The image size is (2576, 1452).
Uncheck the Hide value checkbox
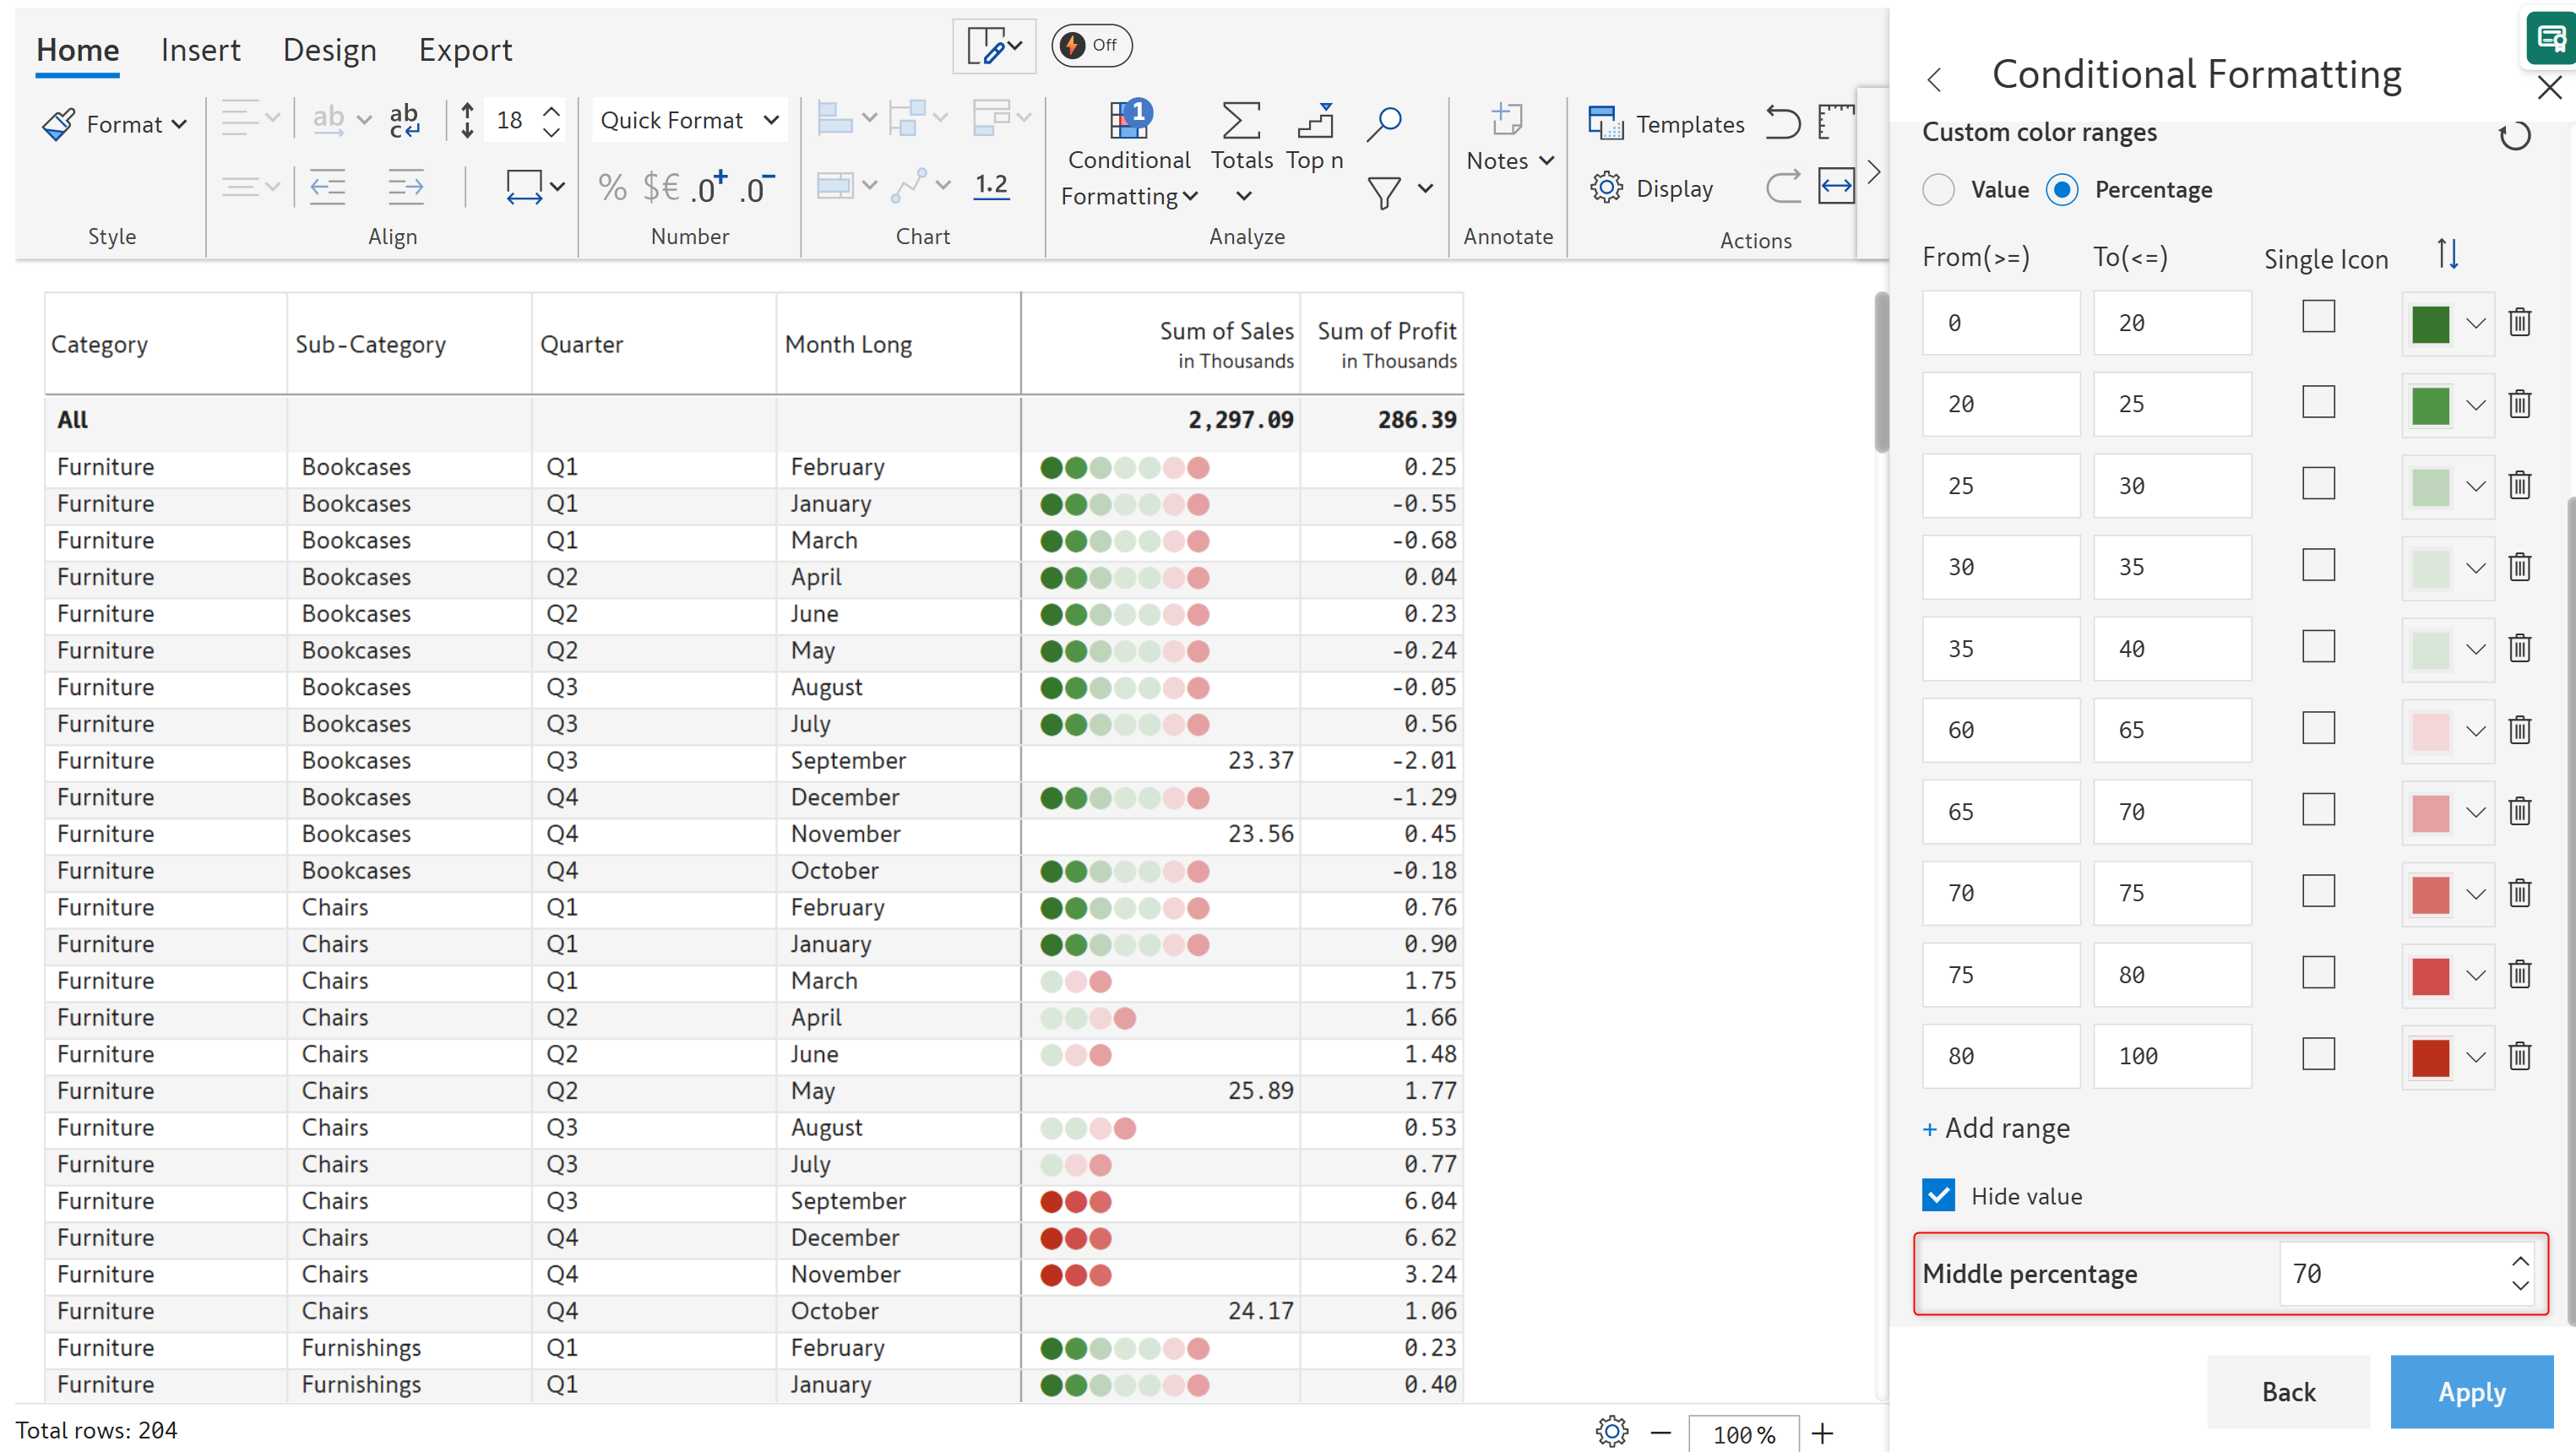click(x=1939, y=1195)
